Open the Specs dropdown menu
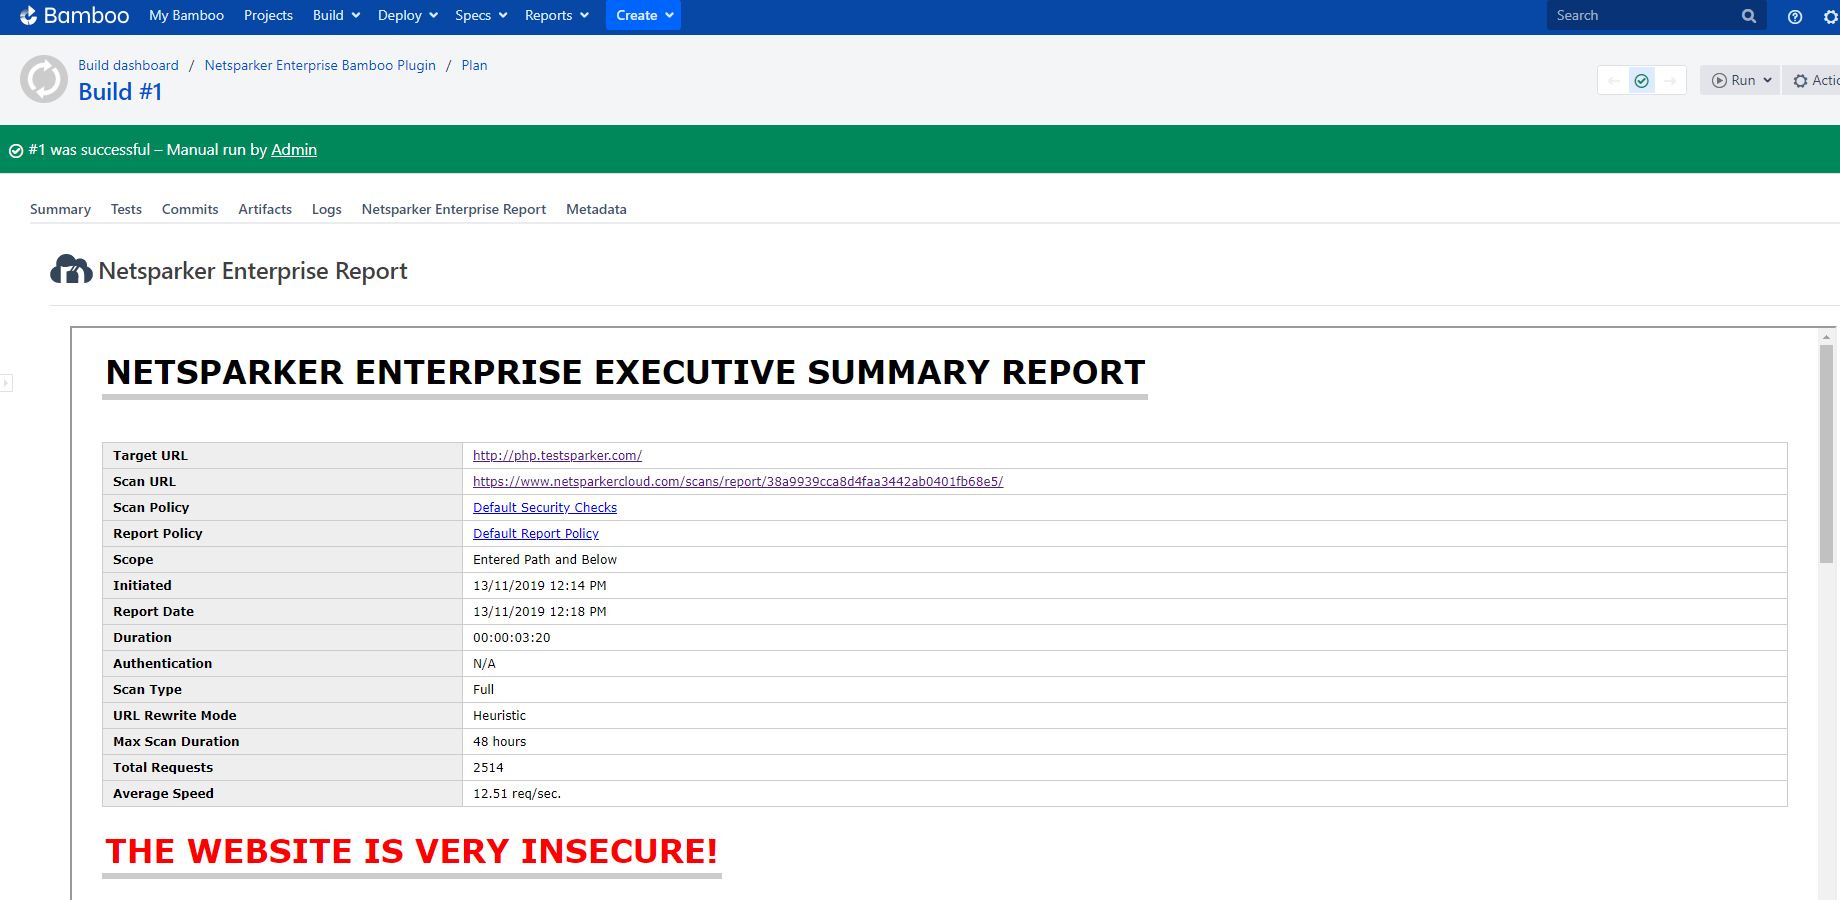 (481, 15)
